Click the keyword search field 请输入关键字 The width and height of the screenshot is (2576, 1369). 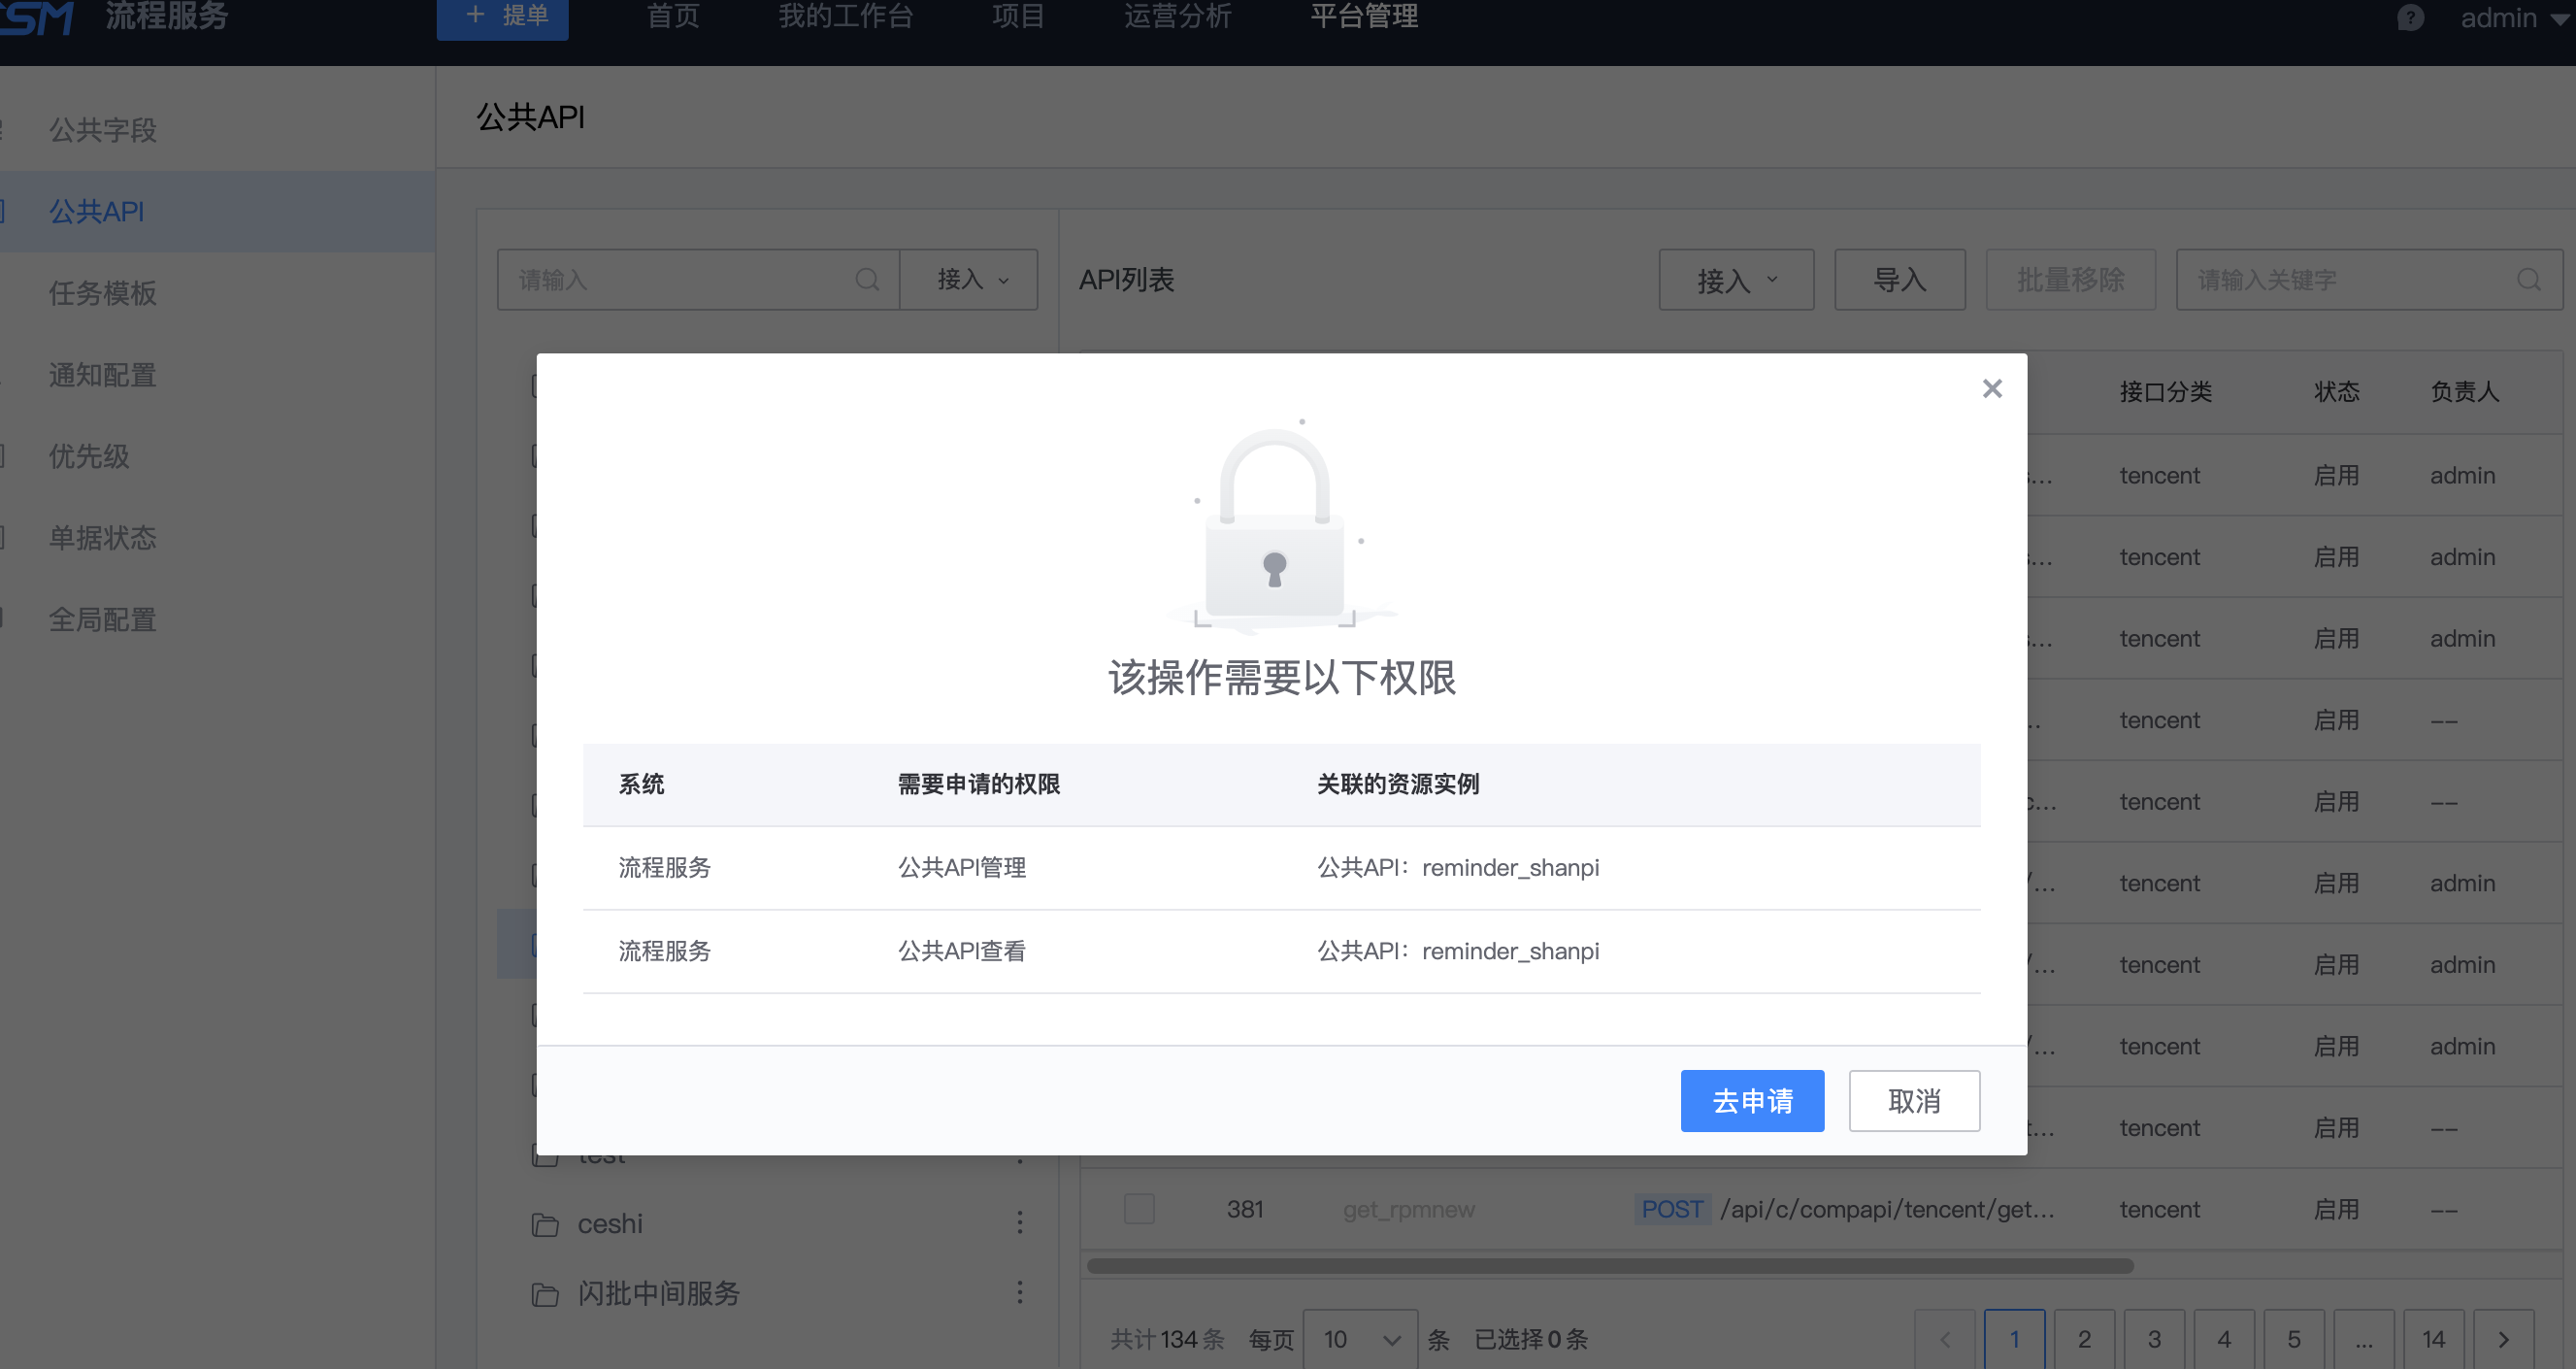pyautogui.click(x=2369, y=280)
